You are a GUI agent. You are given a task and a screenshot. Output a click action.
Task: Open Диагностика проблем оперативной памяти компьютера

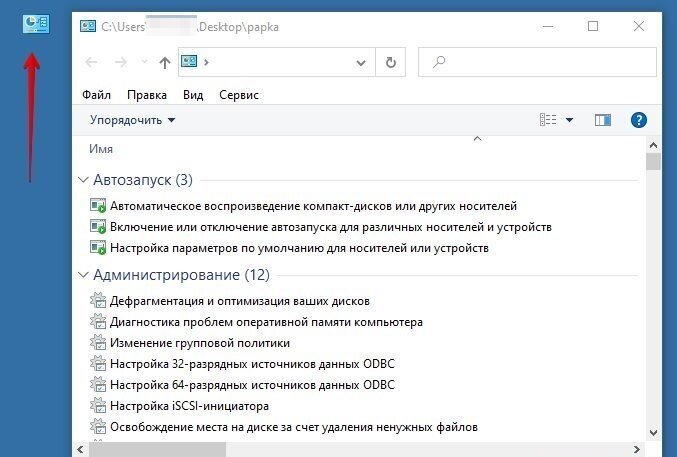click(266, 322)
